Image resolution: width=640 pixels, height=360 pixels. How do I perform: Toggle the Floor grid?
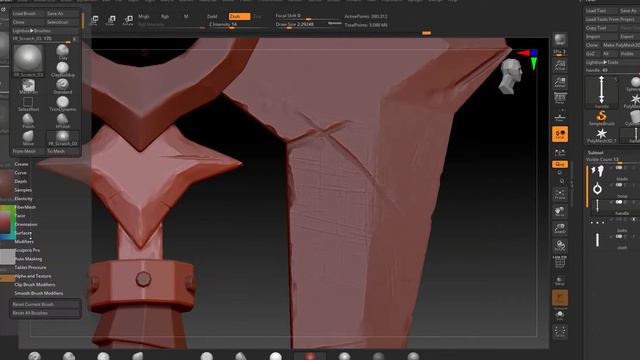pos(560,117)
